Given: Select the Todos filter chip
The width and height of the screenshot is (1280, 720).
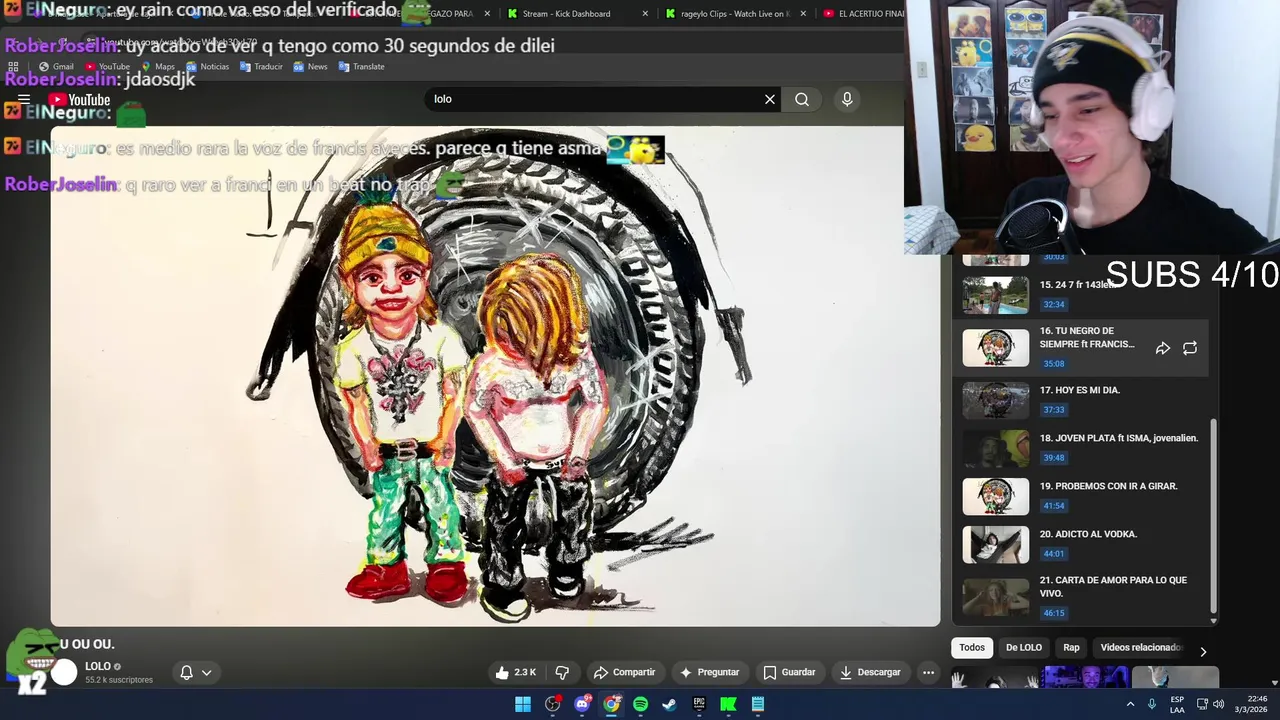Looking at the screenshot, I should click(972, 648).
